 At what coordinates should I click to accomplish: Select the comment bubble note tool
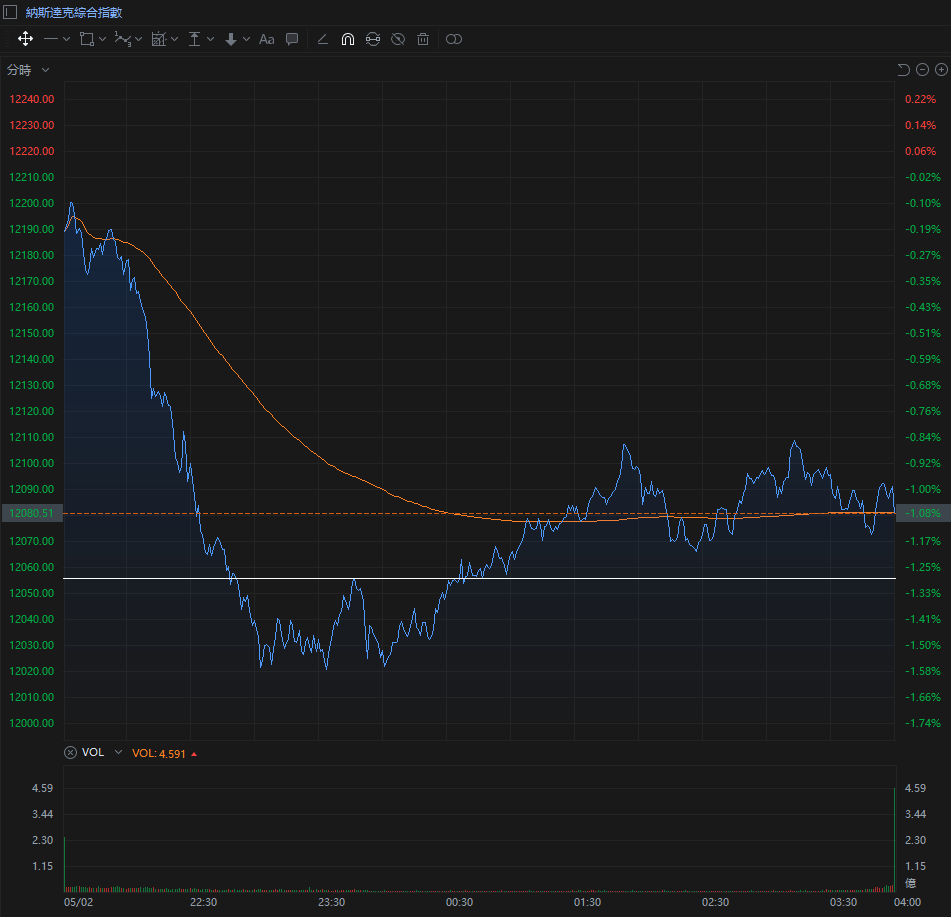(x=292, y=39)
